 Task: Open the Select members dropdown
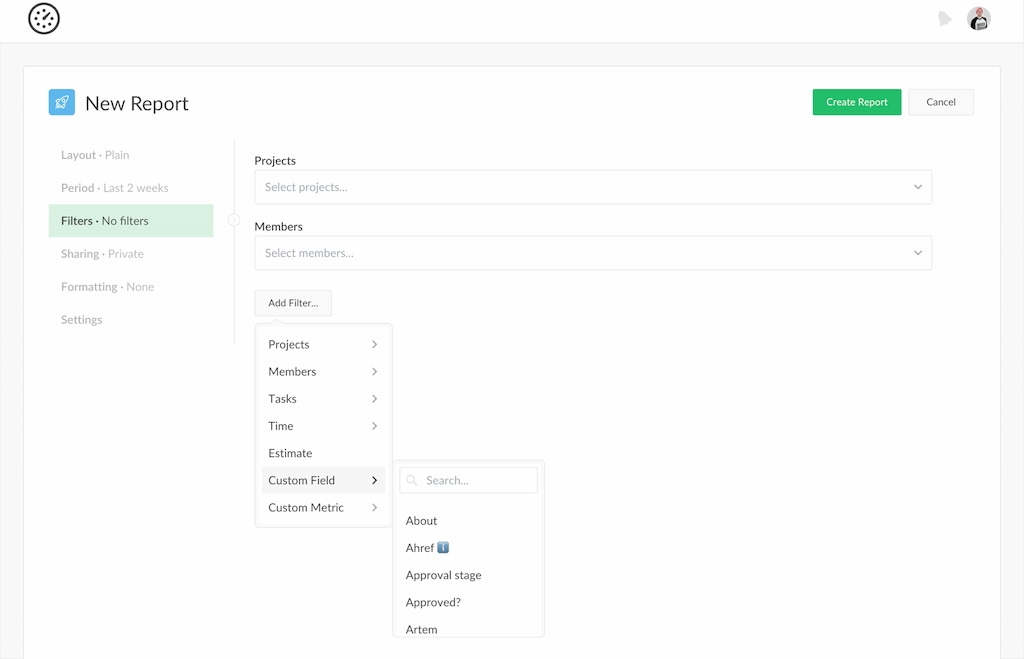(592, 253)
